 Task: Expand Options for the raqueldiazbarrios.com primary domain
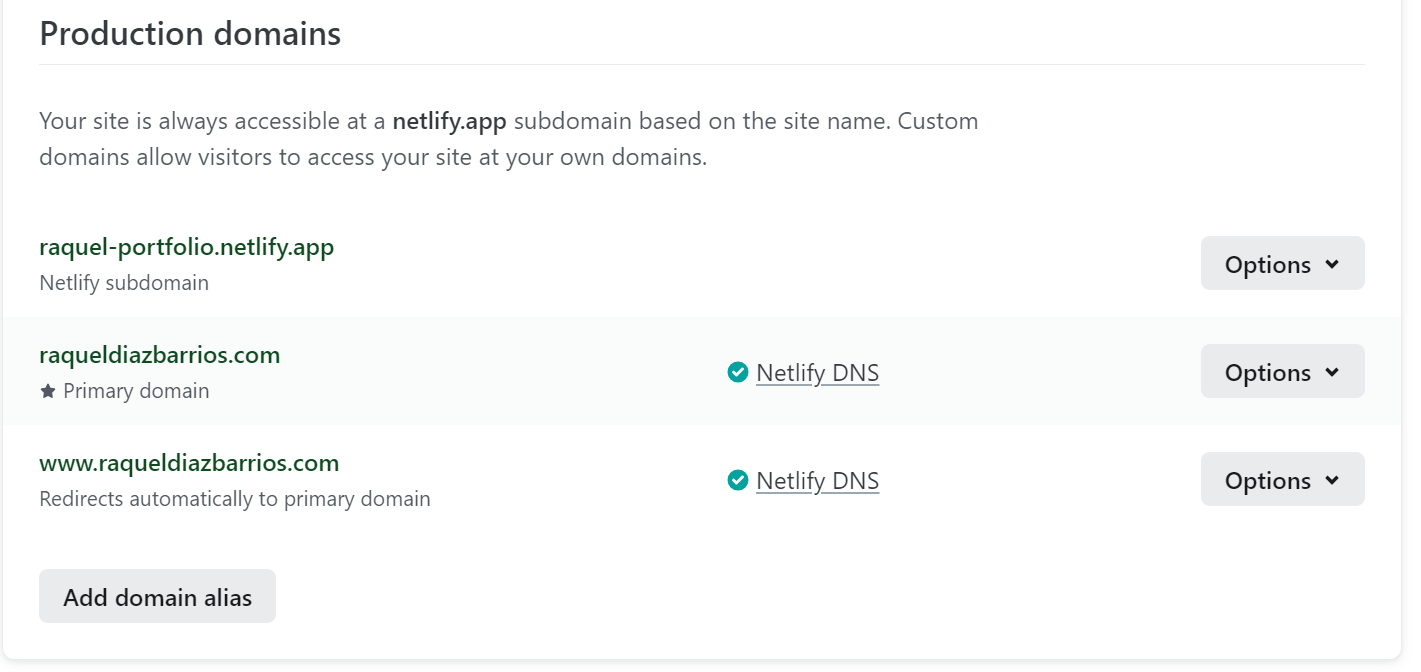[1281, 372]
